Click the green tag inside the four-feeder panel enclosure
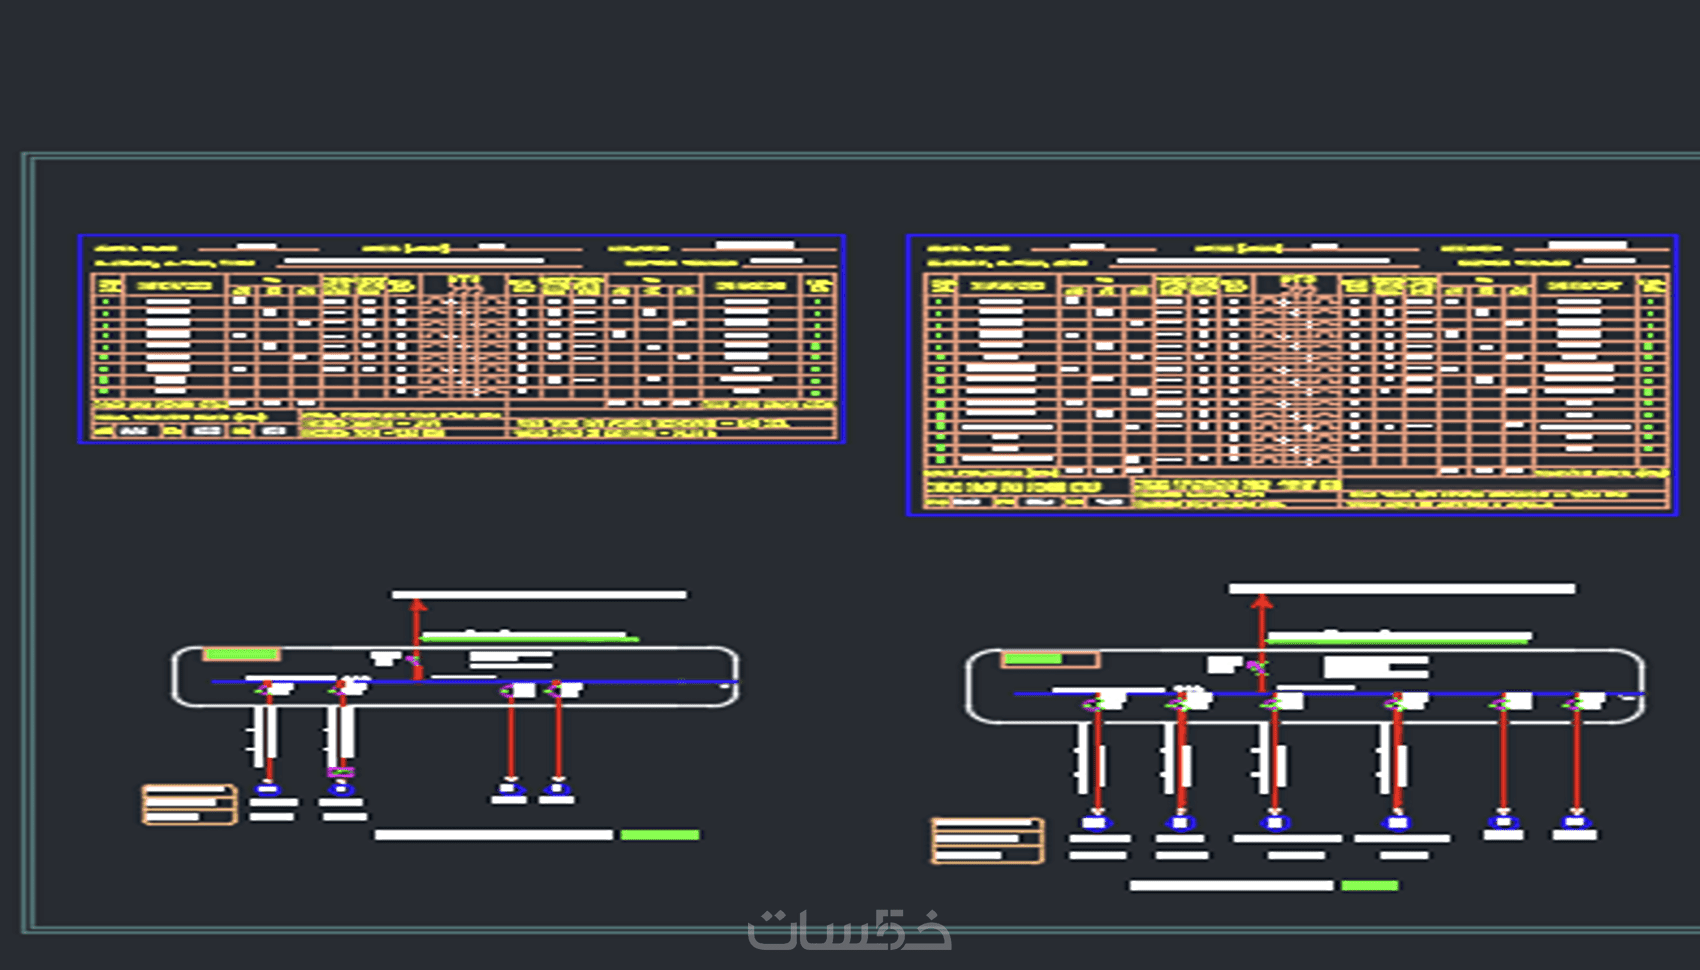This screenshot has height=970, width=1700. [241, 655]
